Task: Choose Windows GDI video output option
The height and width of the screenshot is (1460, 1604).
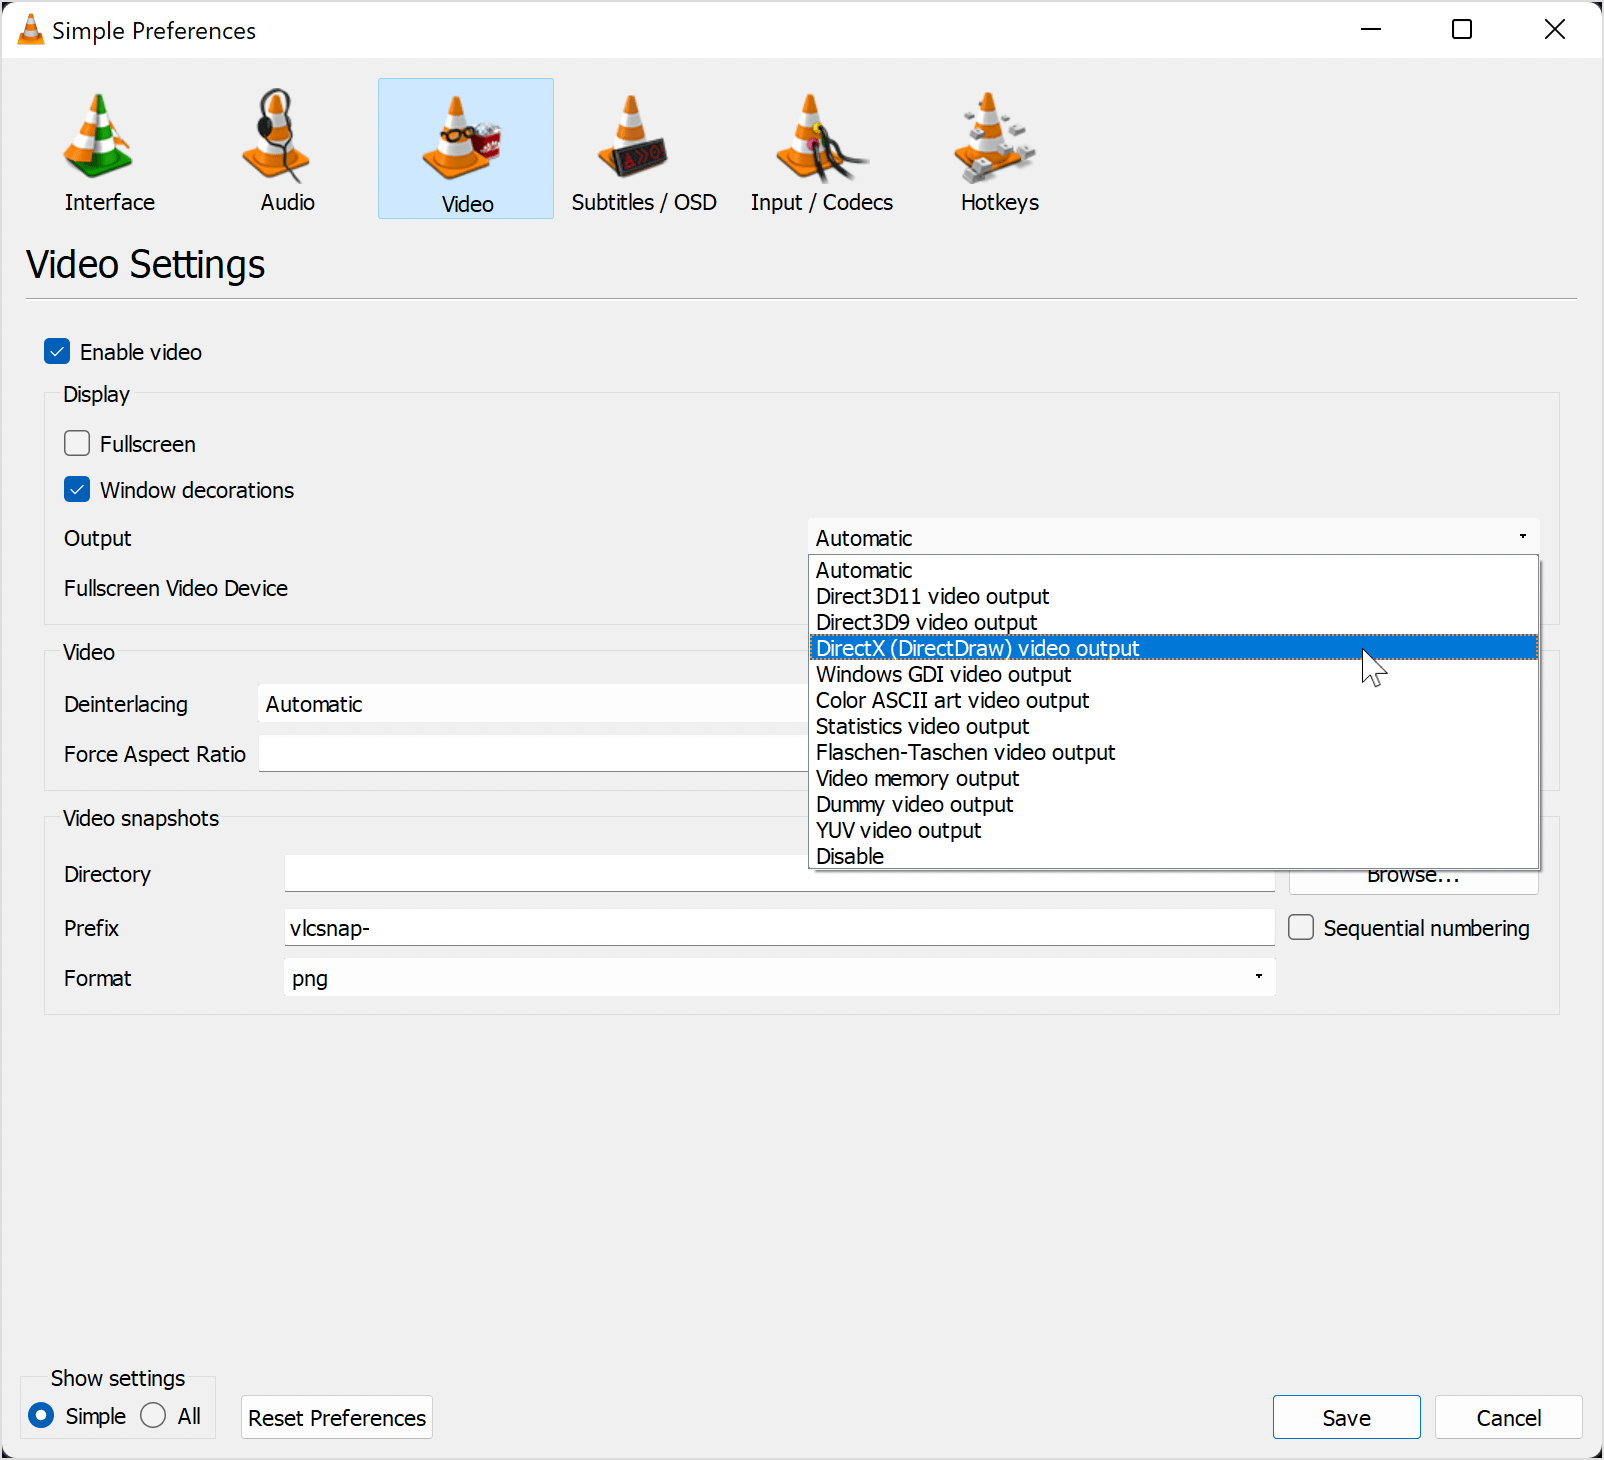Action: point(1173,674)
